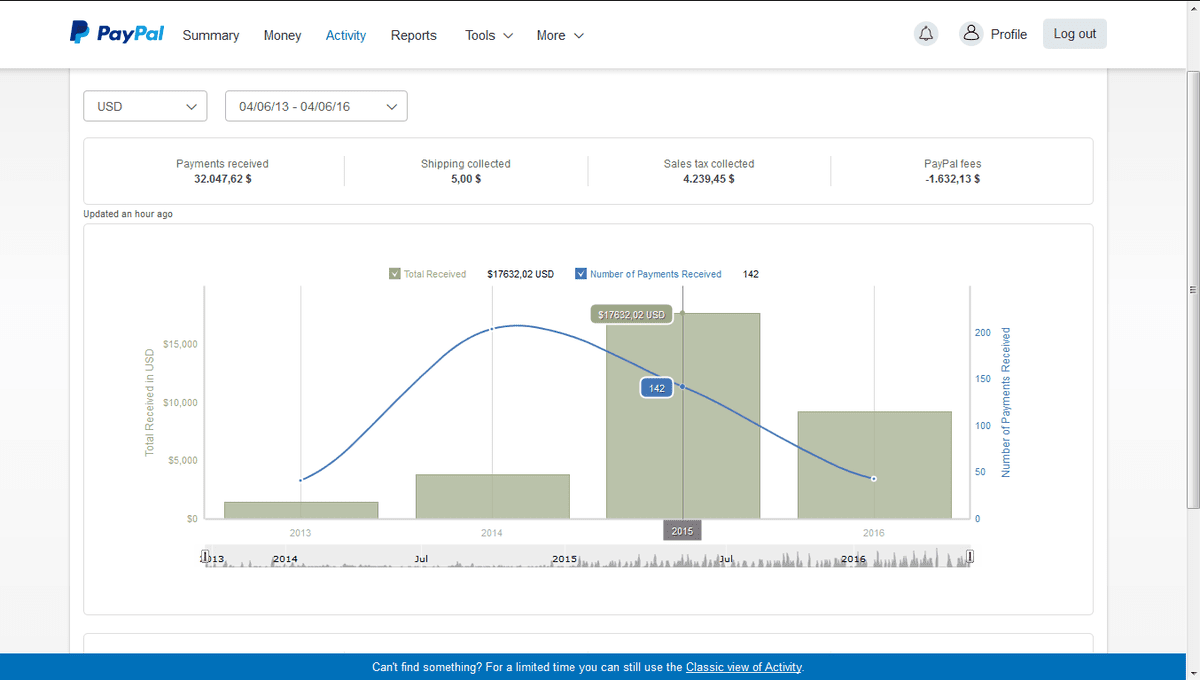This screenshot has height=680, width=1200.
Task: Expand the More menu
Action: coord(560,35)
